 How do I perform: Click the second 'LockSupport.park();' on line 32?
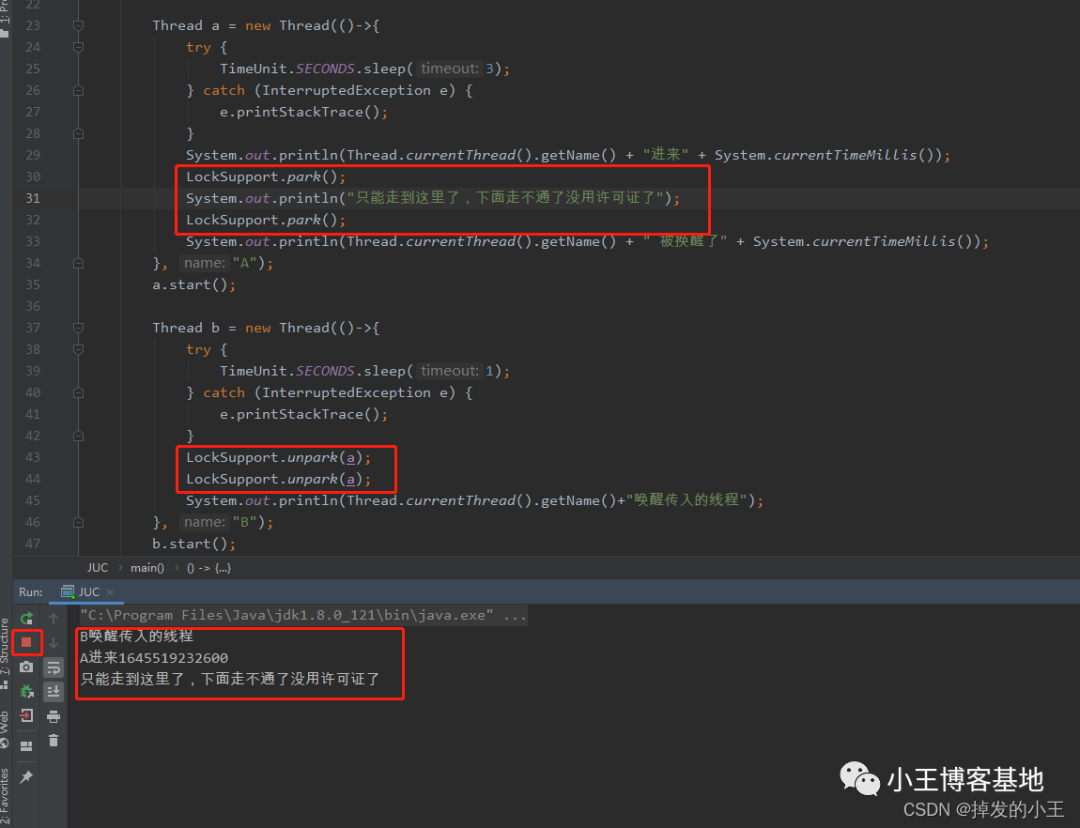[266, 220]
